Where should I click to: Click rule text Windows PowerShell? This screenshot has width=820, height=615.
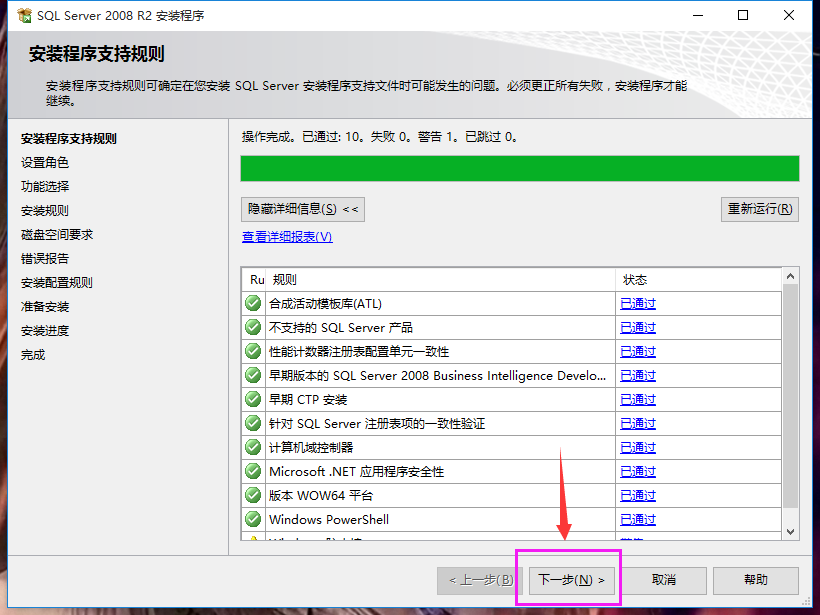pos(329,520)
